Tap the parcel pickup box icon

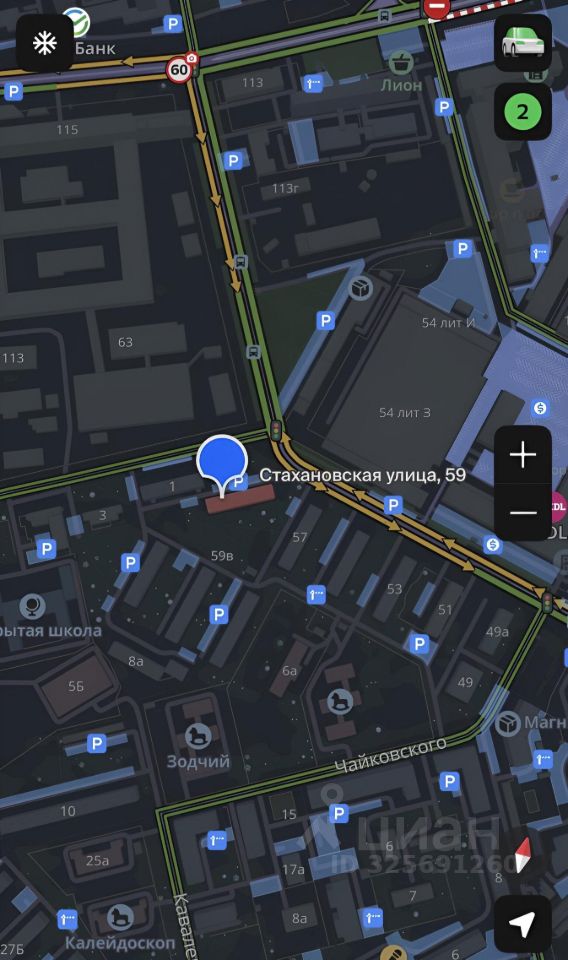361,288
